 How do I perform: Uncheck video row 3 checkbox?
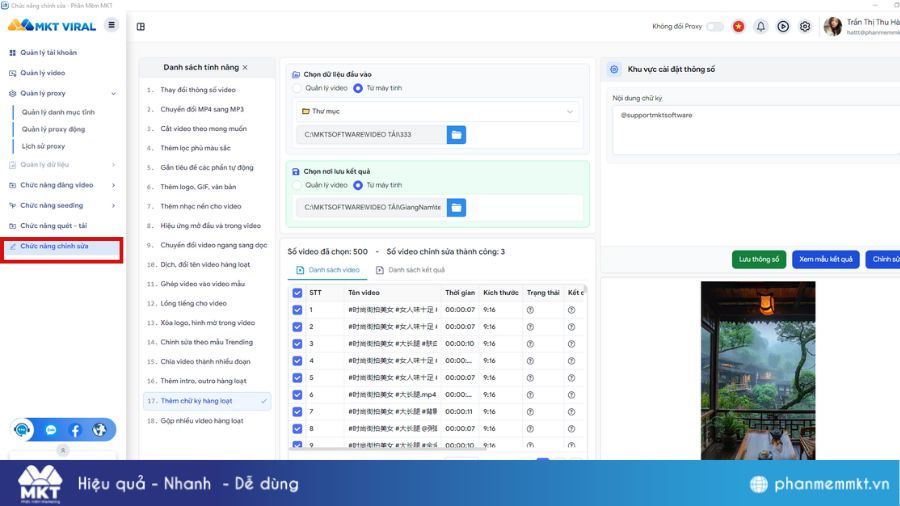(x=297, y=344)
